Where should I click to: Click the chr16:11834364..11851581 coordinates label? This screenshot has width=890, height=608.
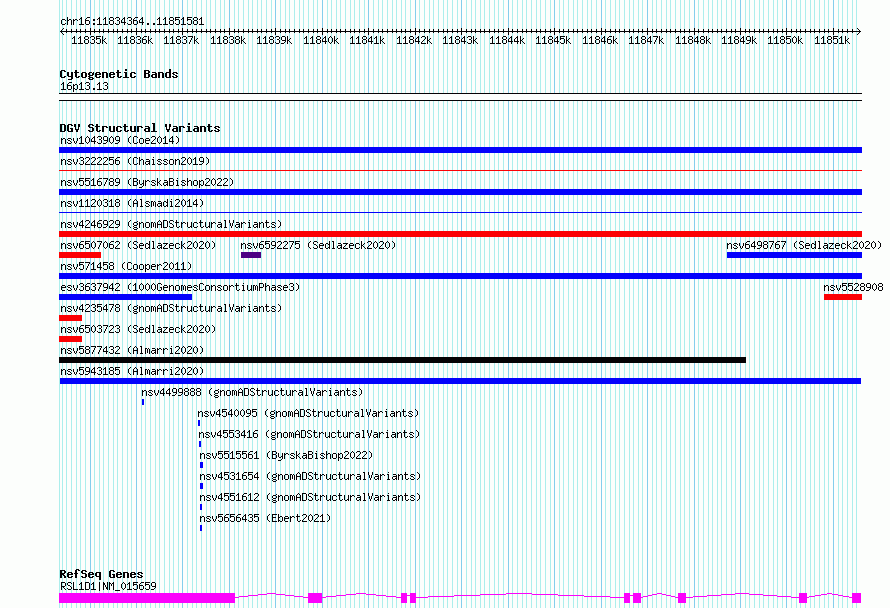pyautogui.click(x=132, y=21)
